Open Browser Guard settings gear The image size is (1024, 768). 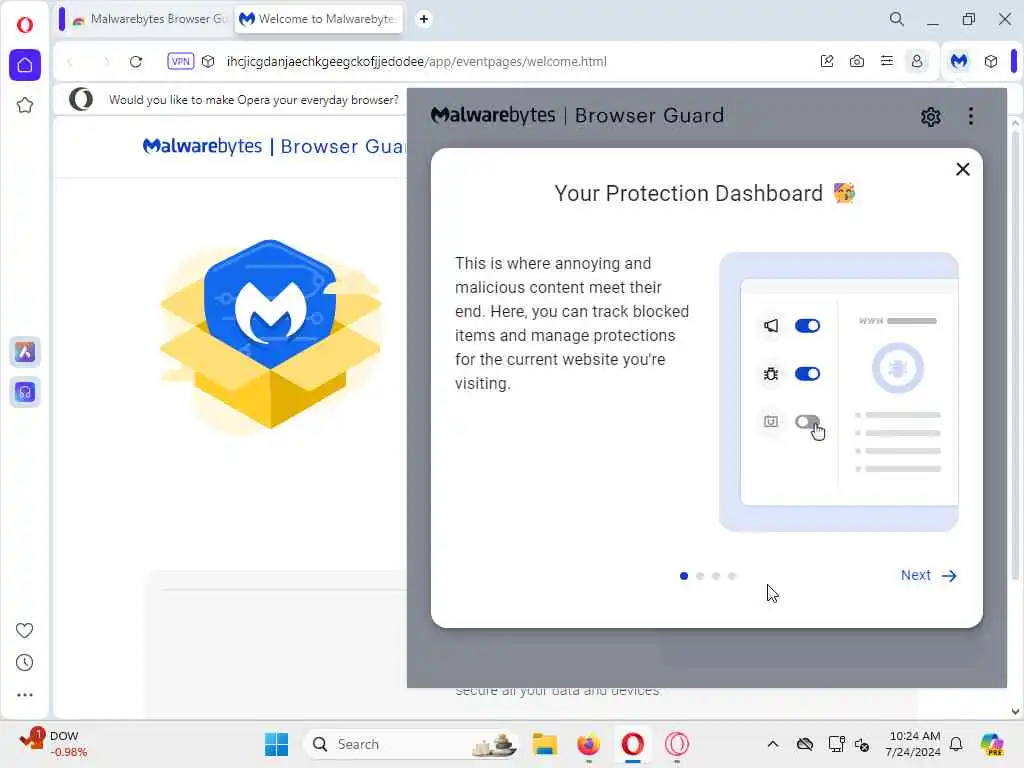coord(931,116)
